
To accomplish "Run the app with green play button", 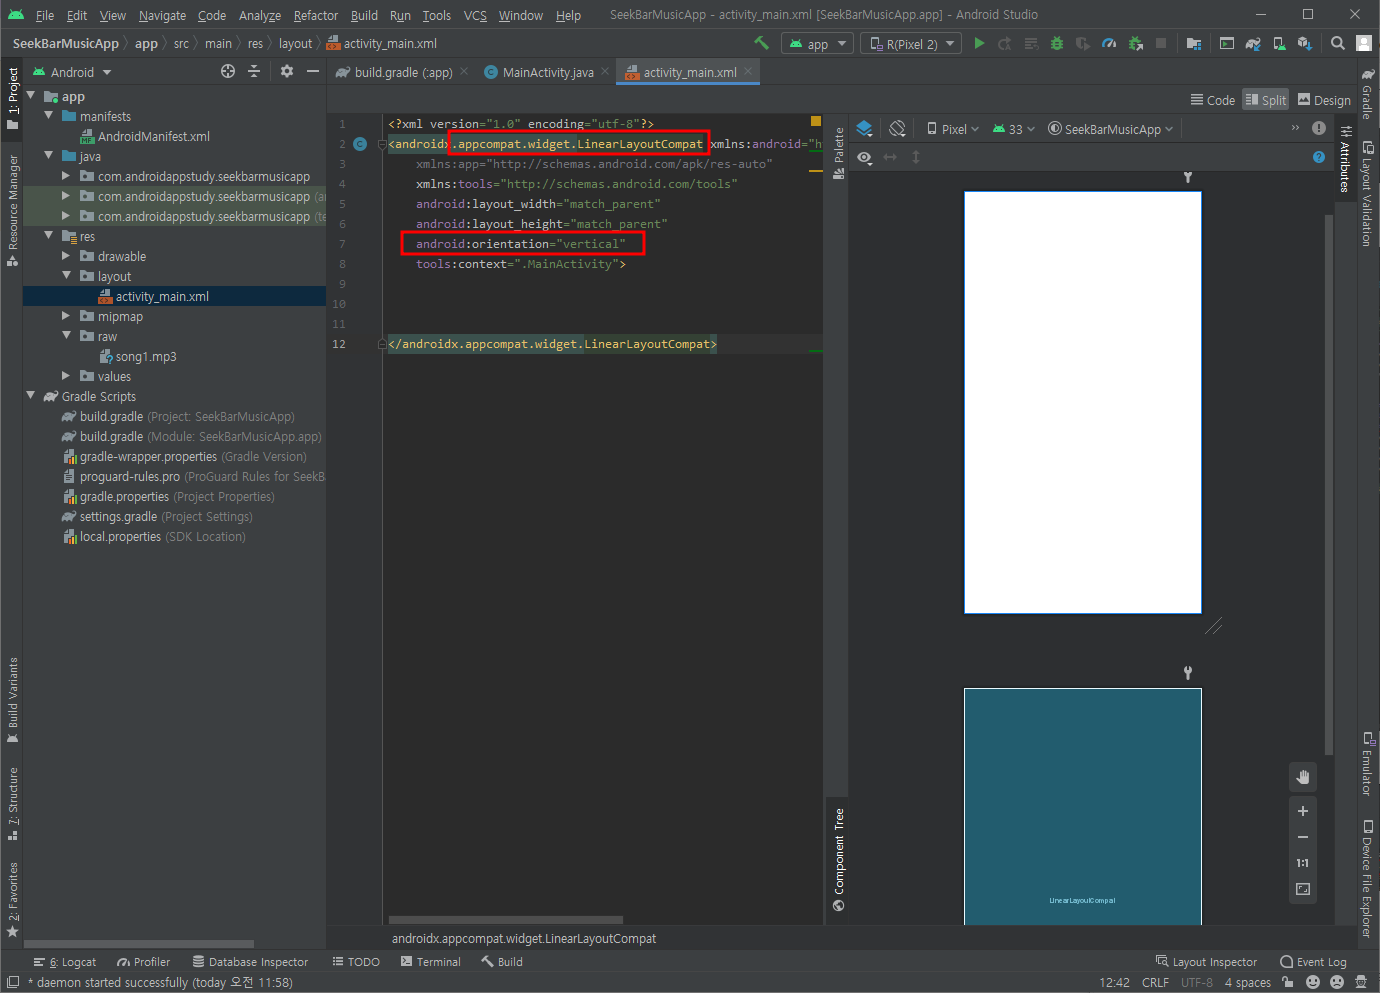I will pos(979,43).
